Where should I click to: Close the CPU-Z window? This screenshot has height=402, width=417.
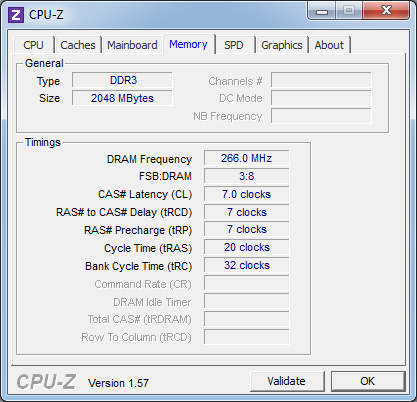tap(386, 11)
